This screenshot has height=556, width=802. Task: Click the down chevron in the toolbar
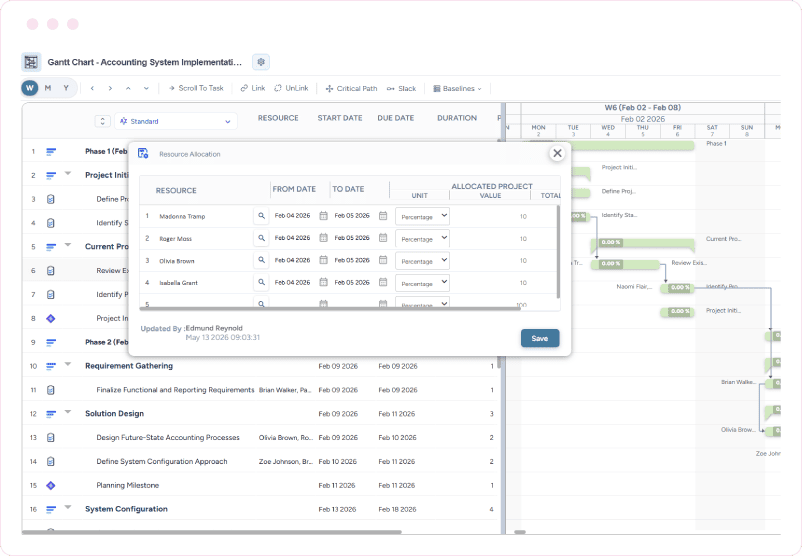tap(146, 88)
